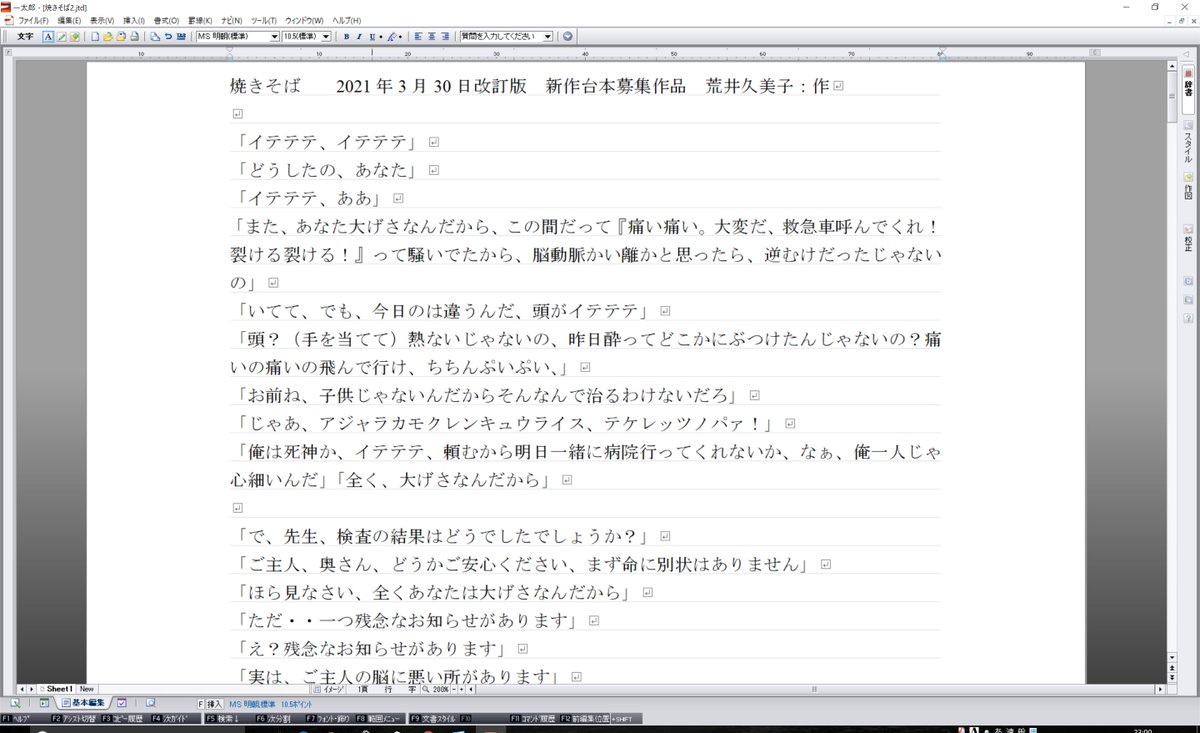The image size is (1200, 733).
Task: Click the Save toolbar icon
Action: coord(120,37)
